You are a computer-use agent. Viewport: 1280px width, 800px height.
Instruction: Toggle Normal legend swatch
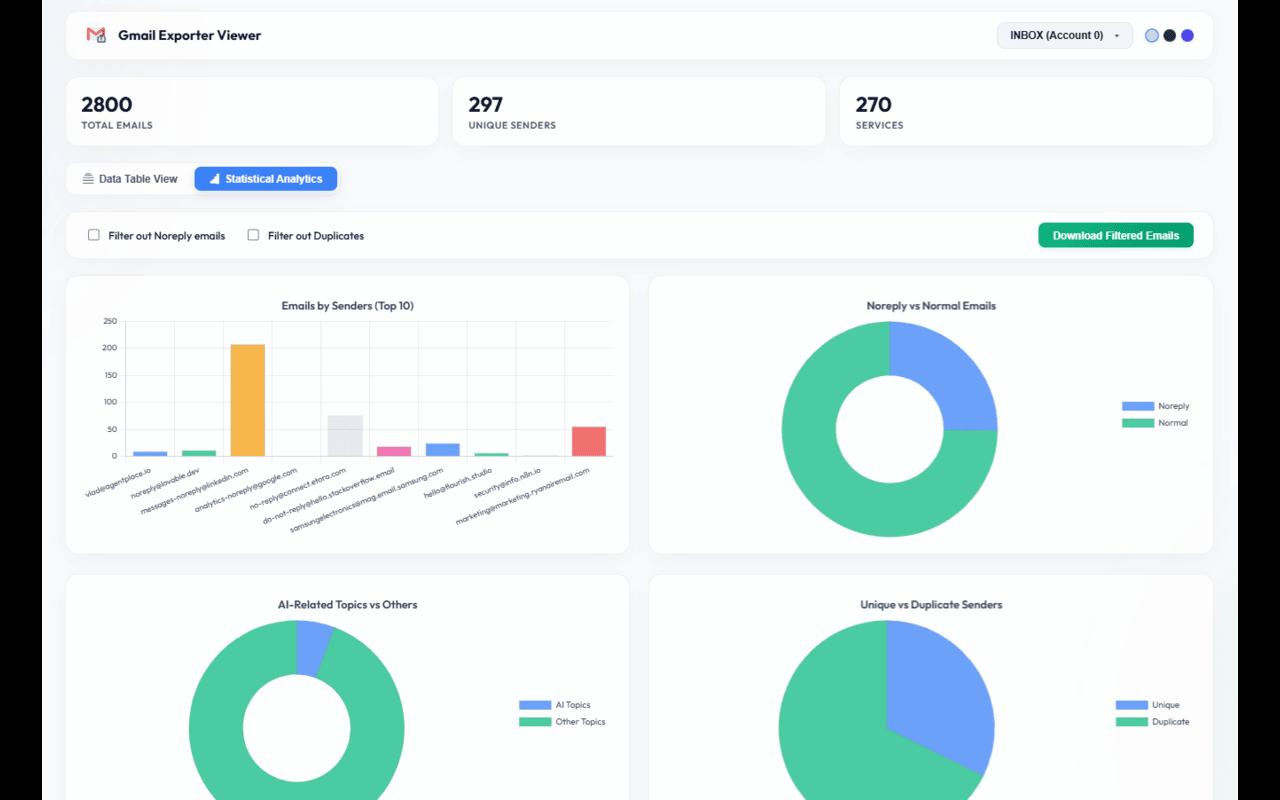(1138, 423)
